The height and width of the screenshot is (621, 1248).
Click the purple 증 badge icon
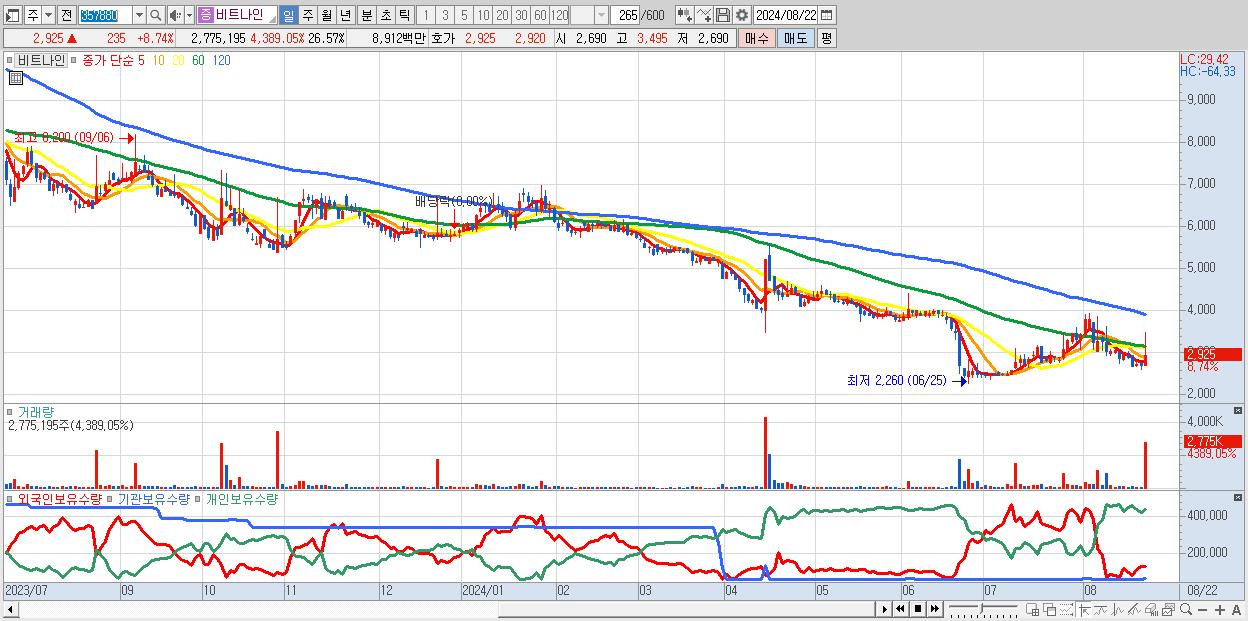coord(205,15)
